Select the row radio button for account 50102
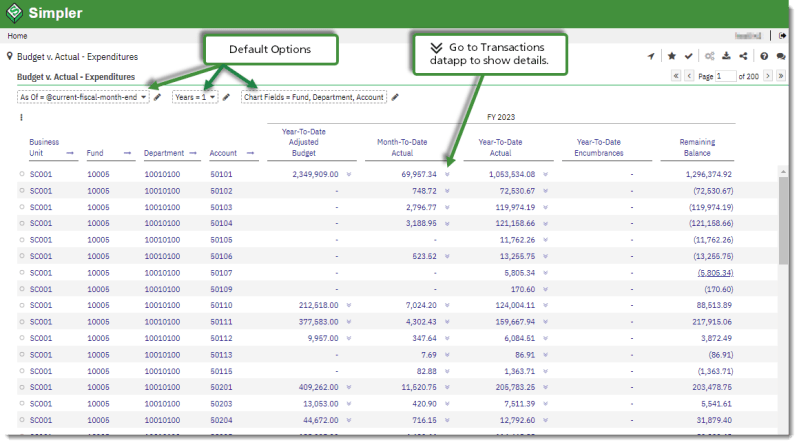Screen dimensions: 799x445 tap(22, 191)
